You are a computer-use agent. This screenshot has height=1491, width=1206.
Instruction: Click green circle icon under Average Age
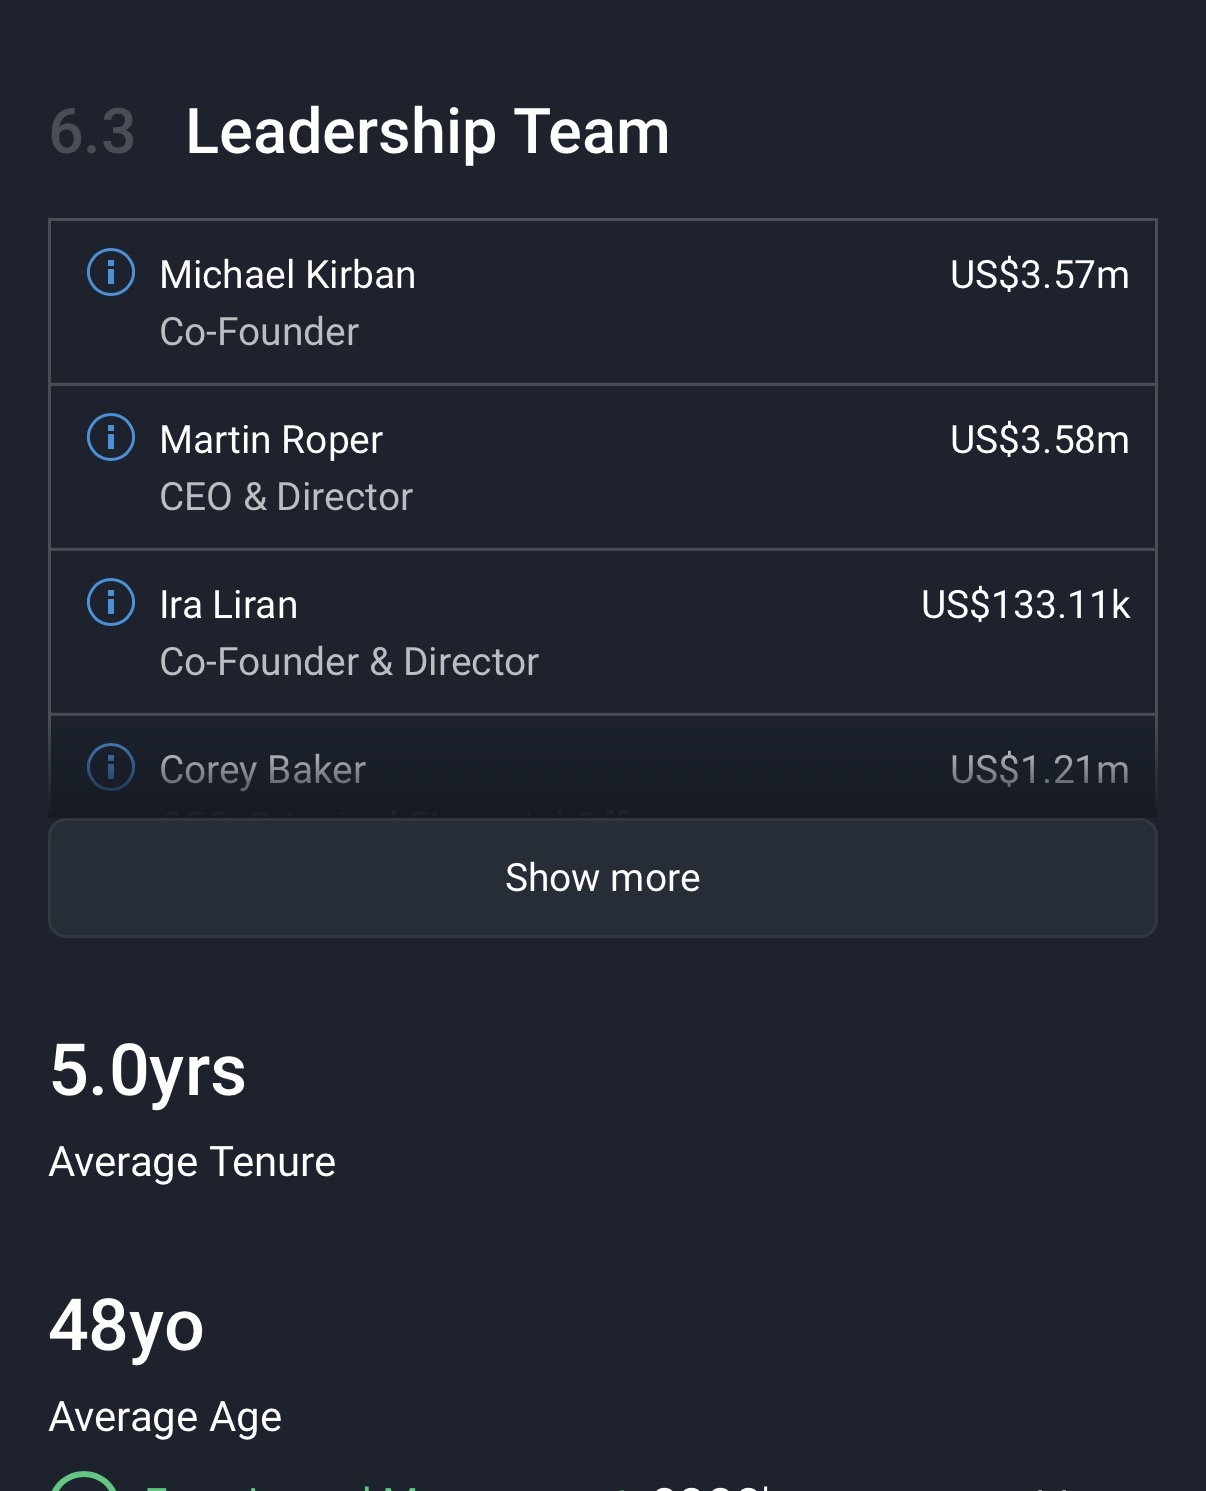(x=85, y=1482)
